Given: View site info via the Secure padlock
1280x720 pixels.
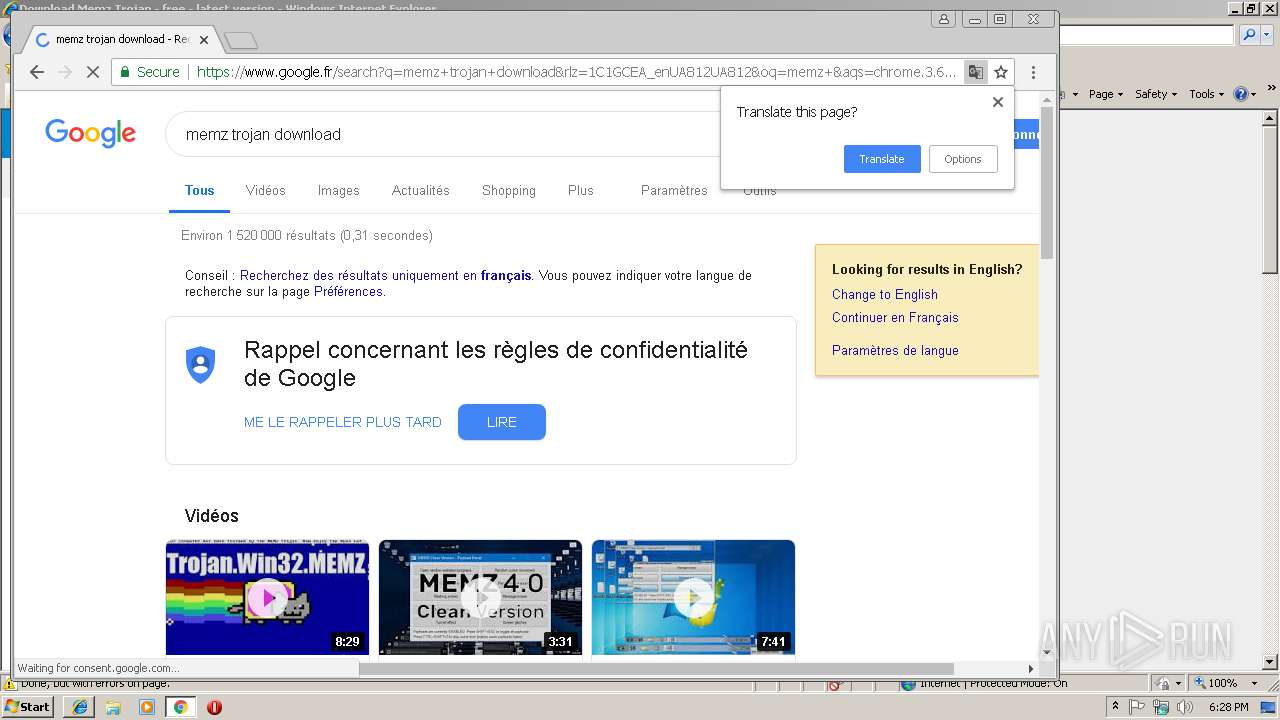Looking at the screenshot, I should click(150, 72).
